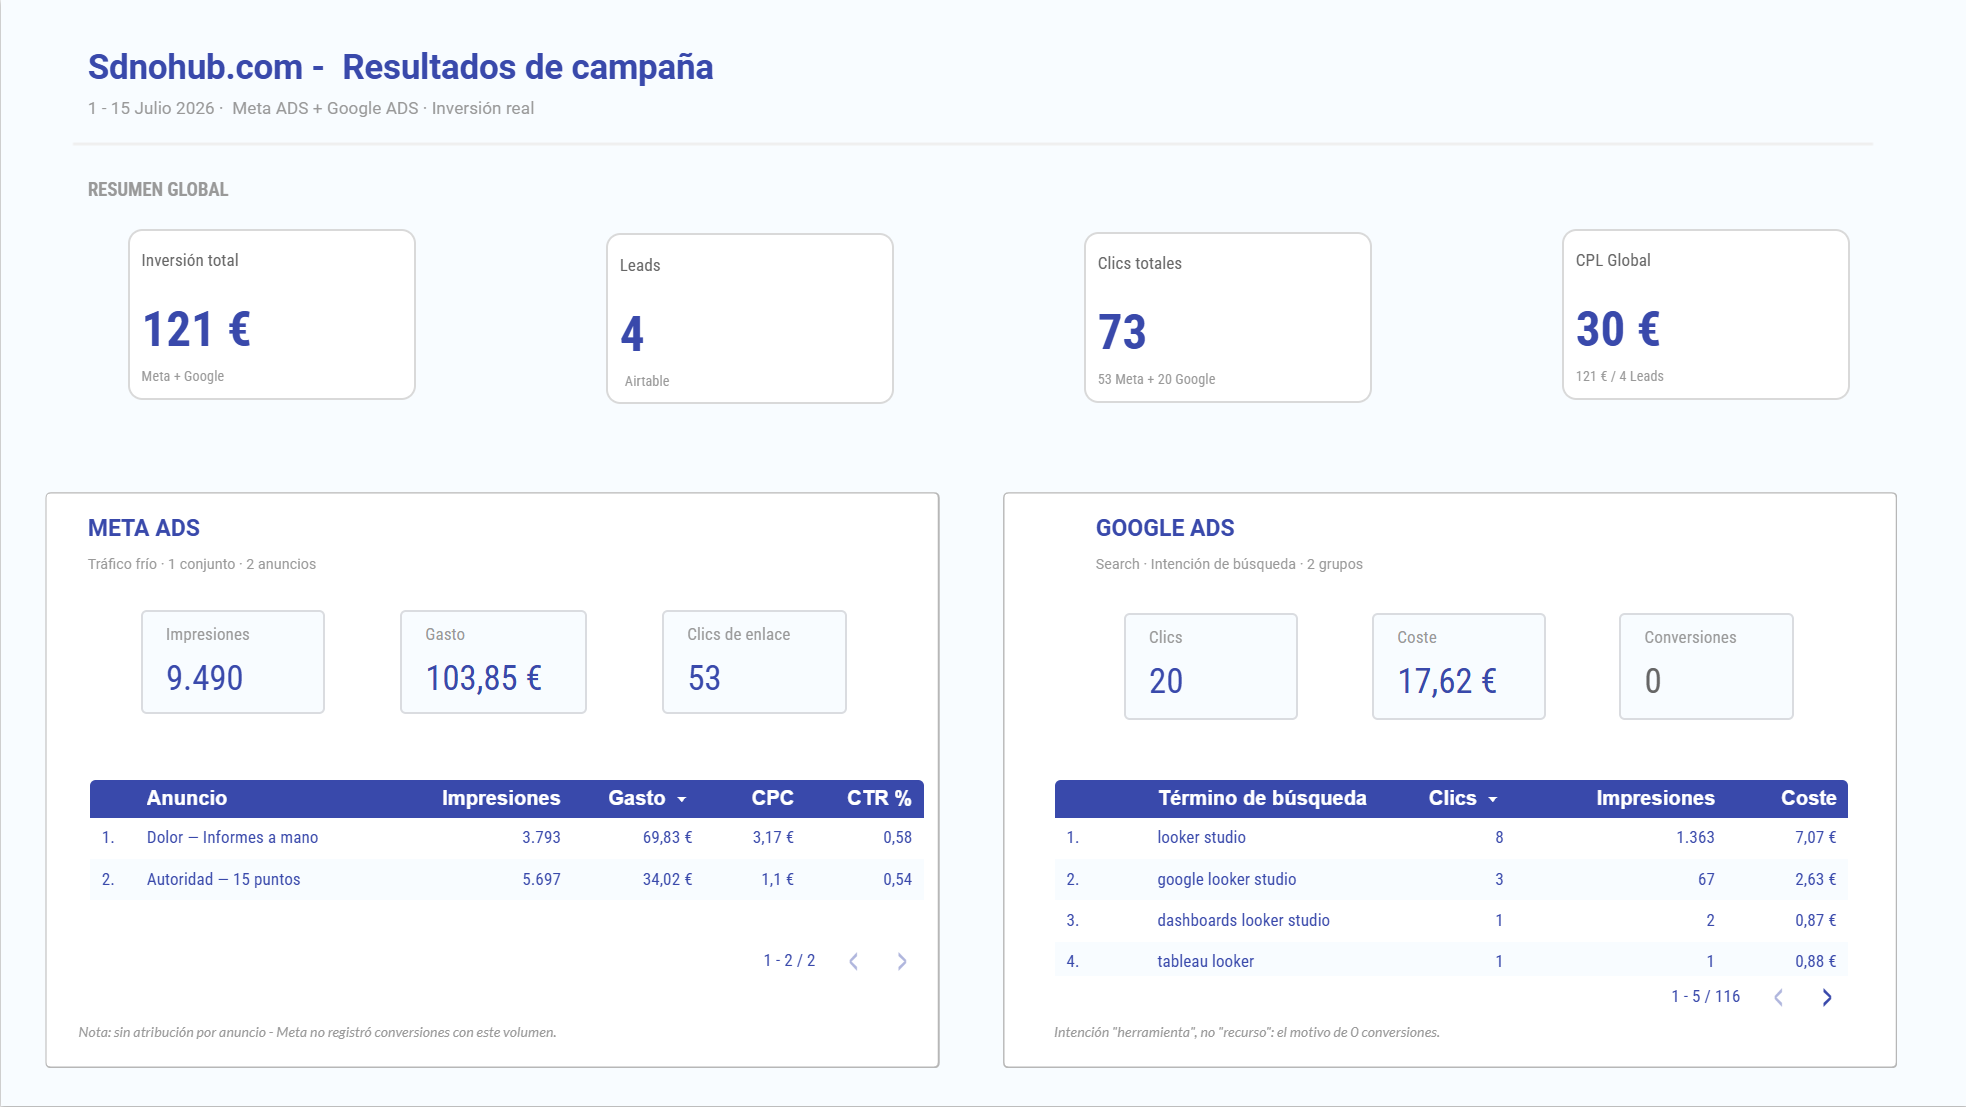The height and width of the screenshot is (1107, 1966).
Task: Click the Coste column header
Action: tap(1809, 798)
